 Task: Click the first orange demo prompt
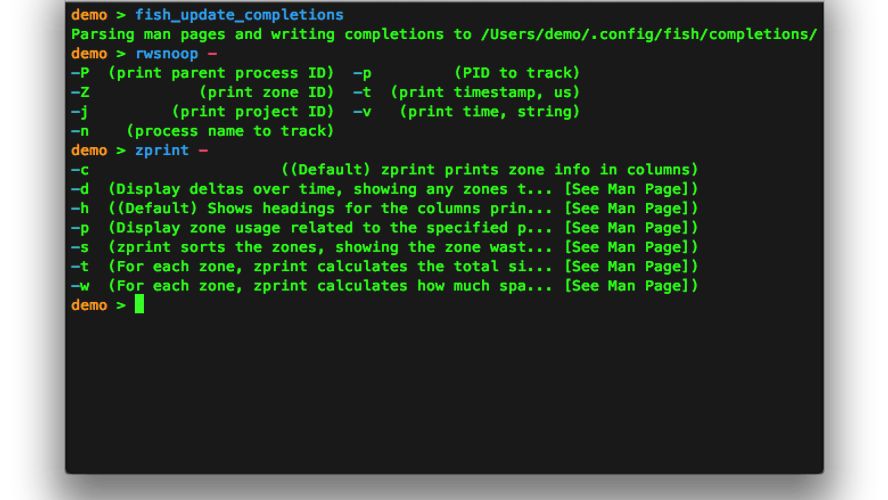[89, 15]
